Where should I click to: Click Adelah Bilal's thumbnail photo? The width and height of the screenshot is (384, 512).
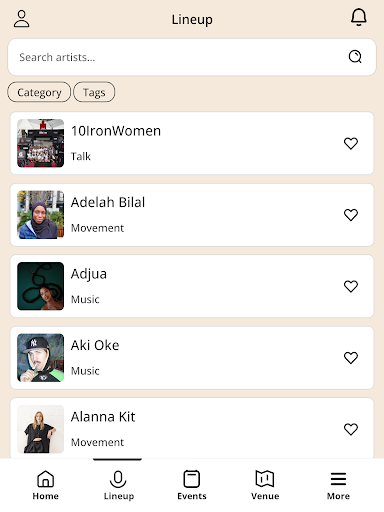coord(40,215)
